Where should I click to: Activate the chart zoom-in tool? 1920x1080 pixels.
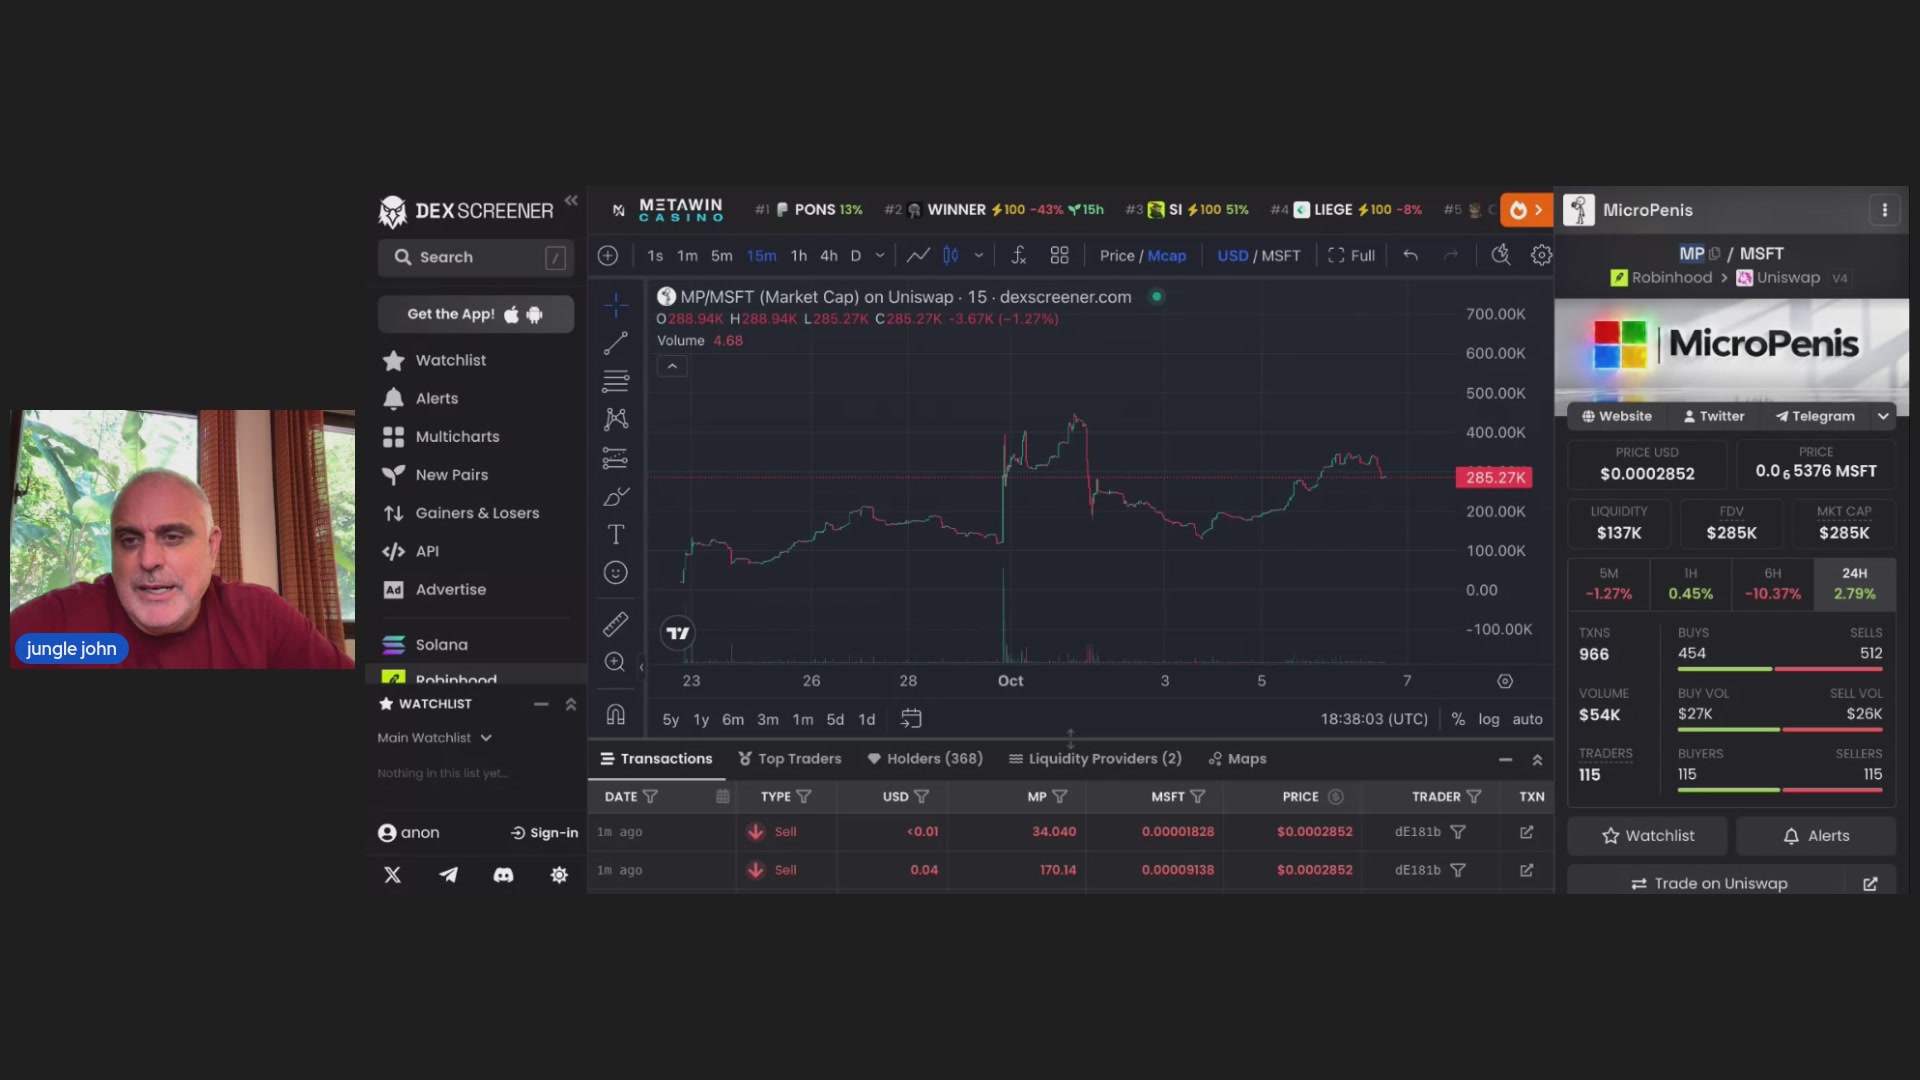tap(616, 662)
